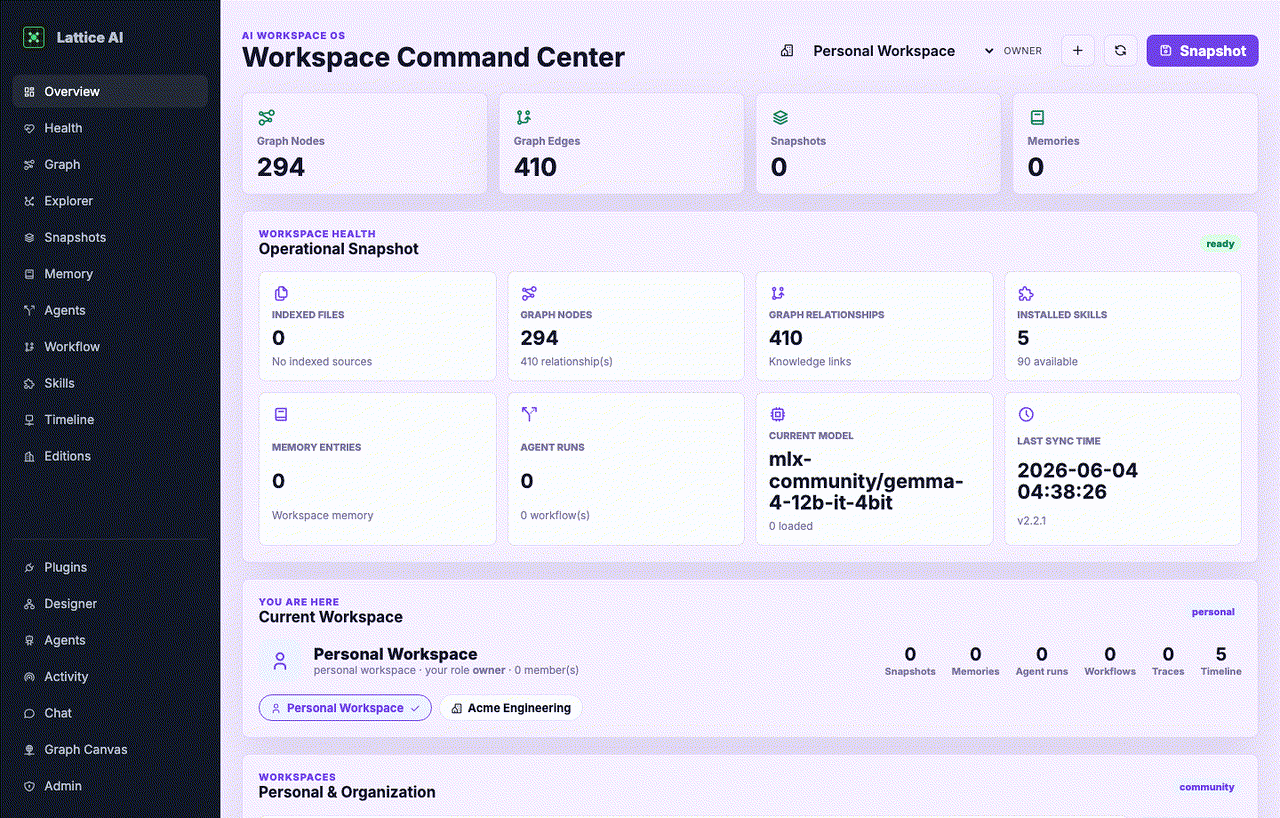Click the Agent runs count stat

click(1042, 662)
